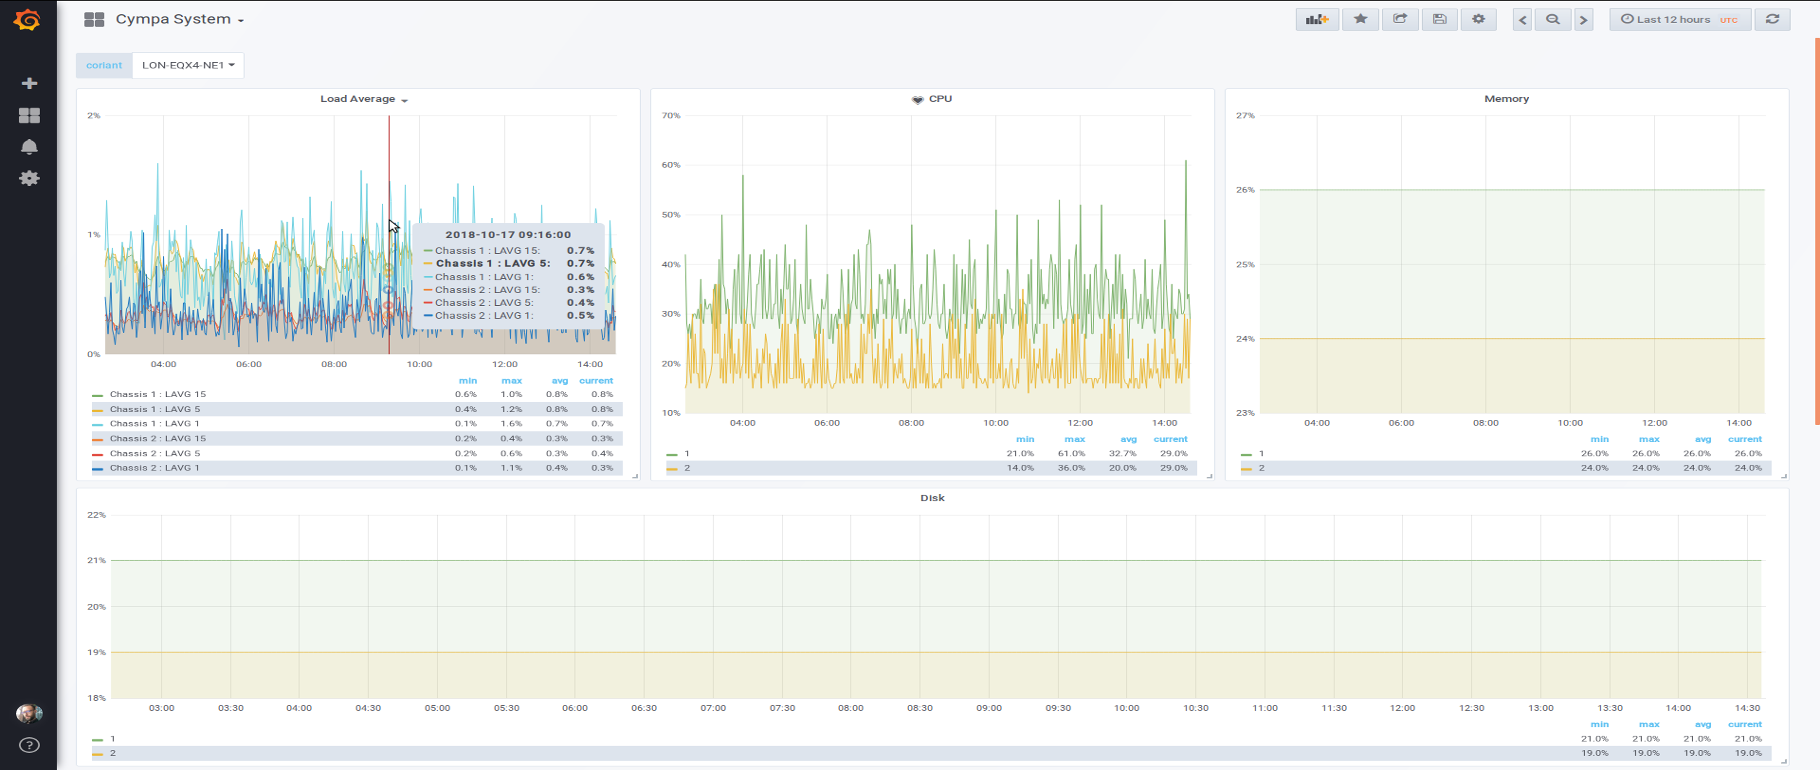The image size is (1820, 770).
Task: Click page vertical scrollbar thumb
Action: [x=1816, y=230]
